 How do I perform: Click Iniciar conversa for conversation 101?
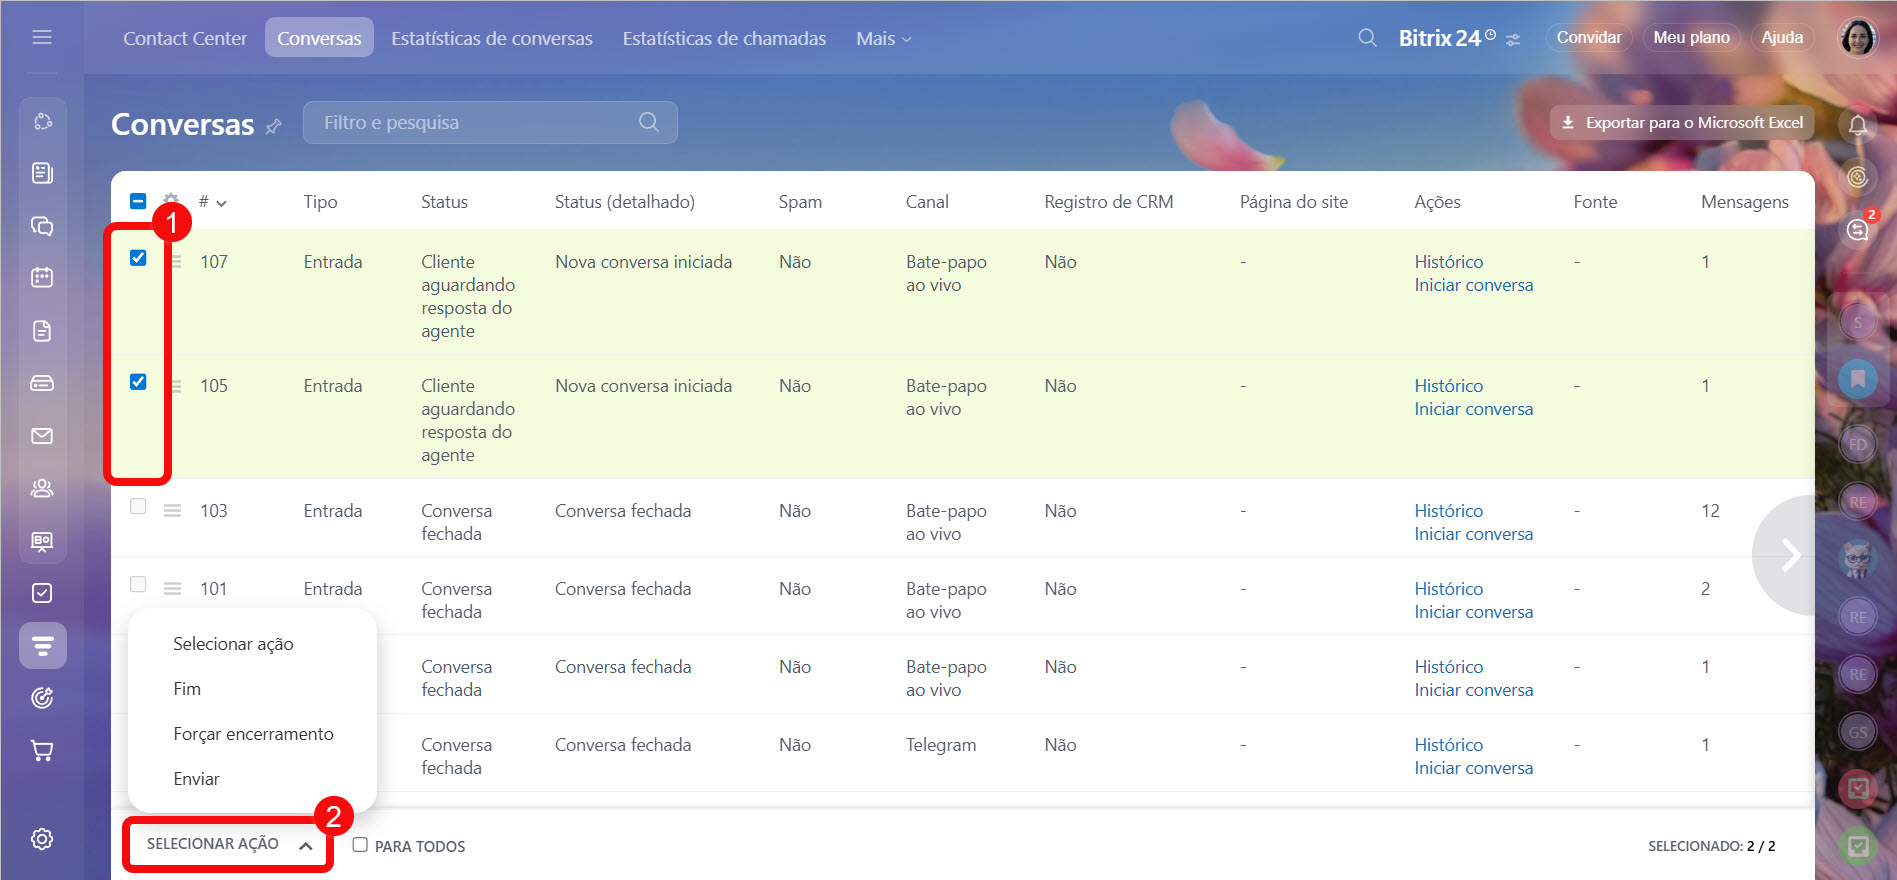click(x=1473, y=612)
